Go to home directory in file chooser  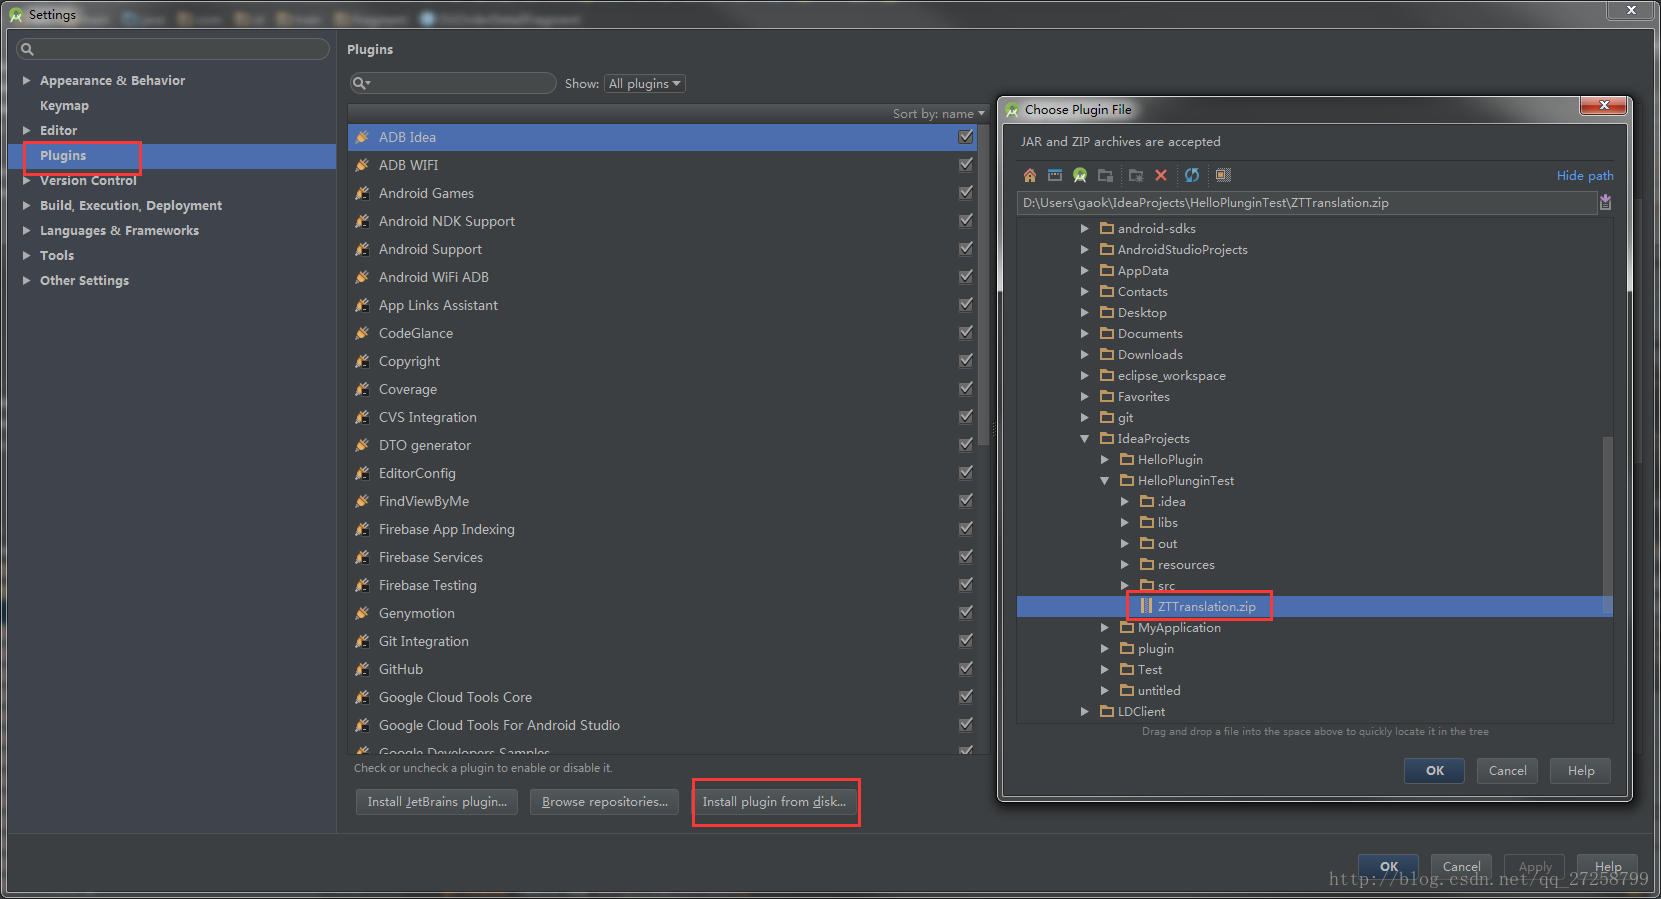1029,175
